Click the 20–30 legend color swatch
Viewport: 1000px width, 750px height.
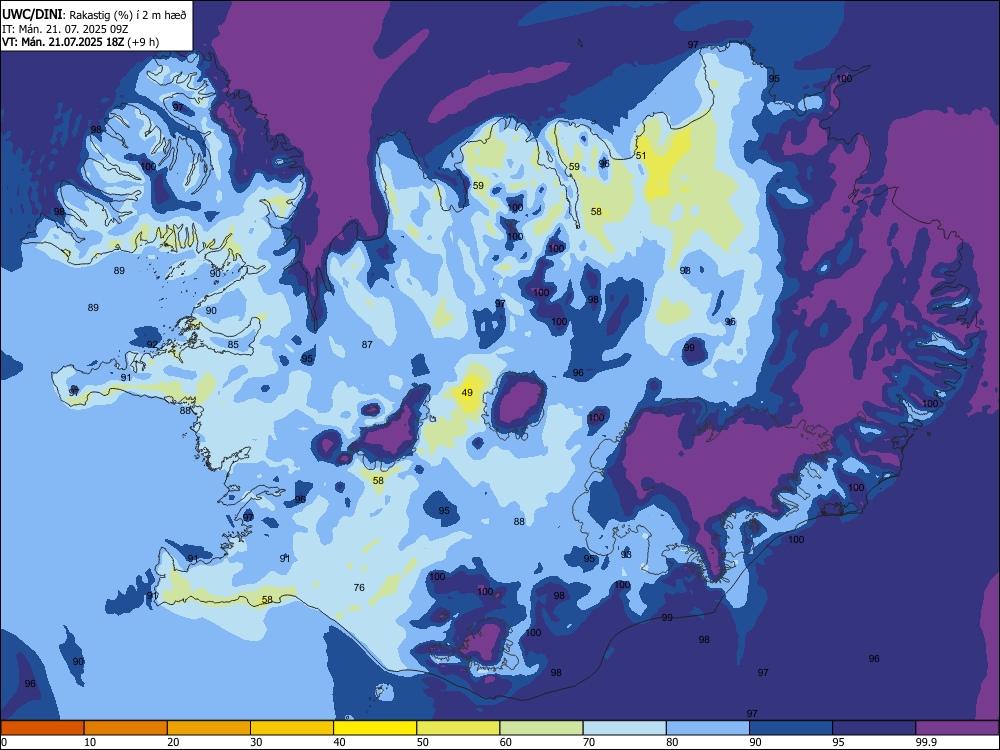pos(209,728)
